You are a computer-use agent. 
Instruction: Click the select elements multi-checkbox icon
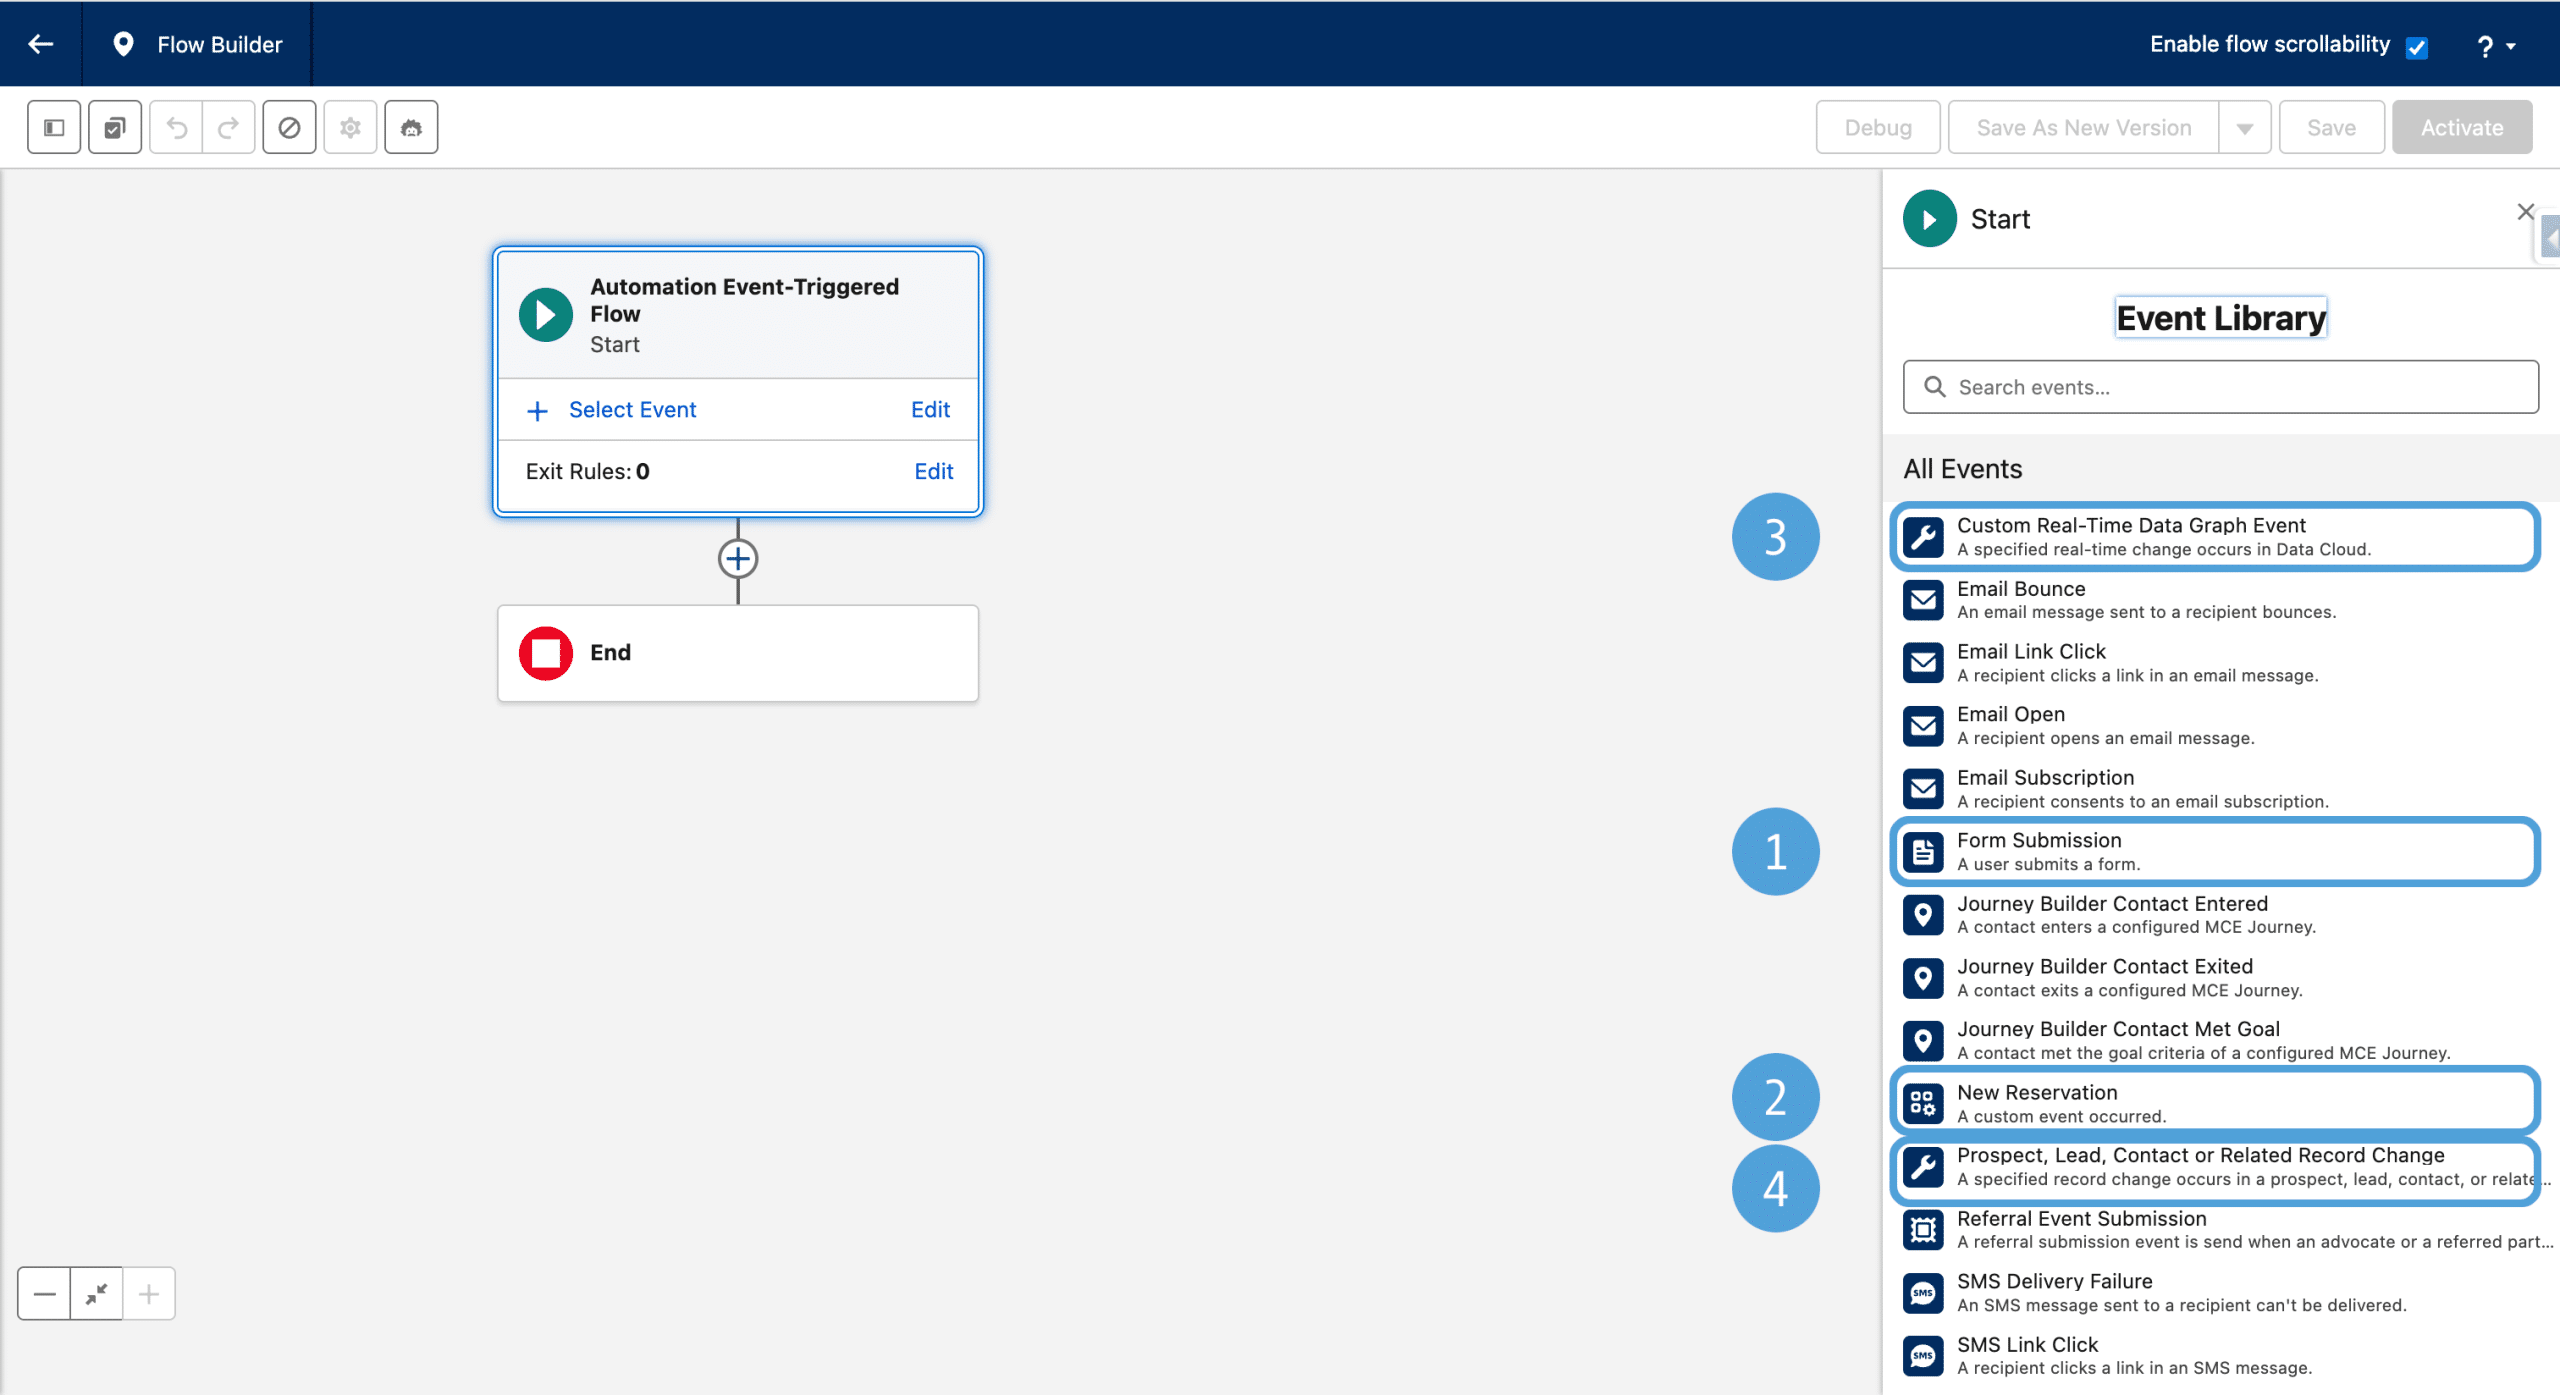[x=115, y=127]
